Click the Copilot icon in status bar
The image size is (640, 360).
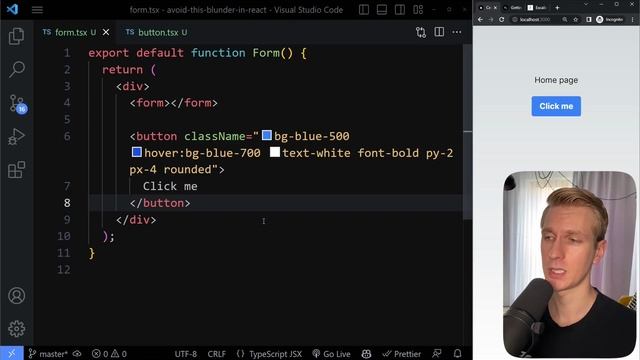[366, 354]
